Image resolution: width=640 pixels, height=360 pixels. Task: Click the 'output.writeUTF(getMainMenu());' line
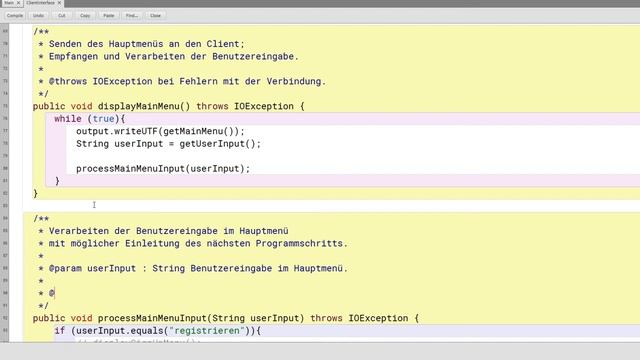coord(160,131)
